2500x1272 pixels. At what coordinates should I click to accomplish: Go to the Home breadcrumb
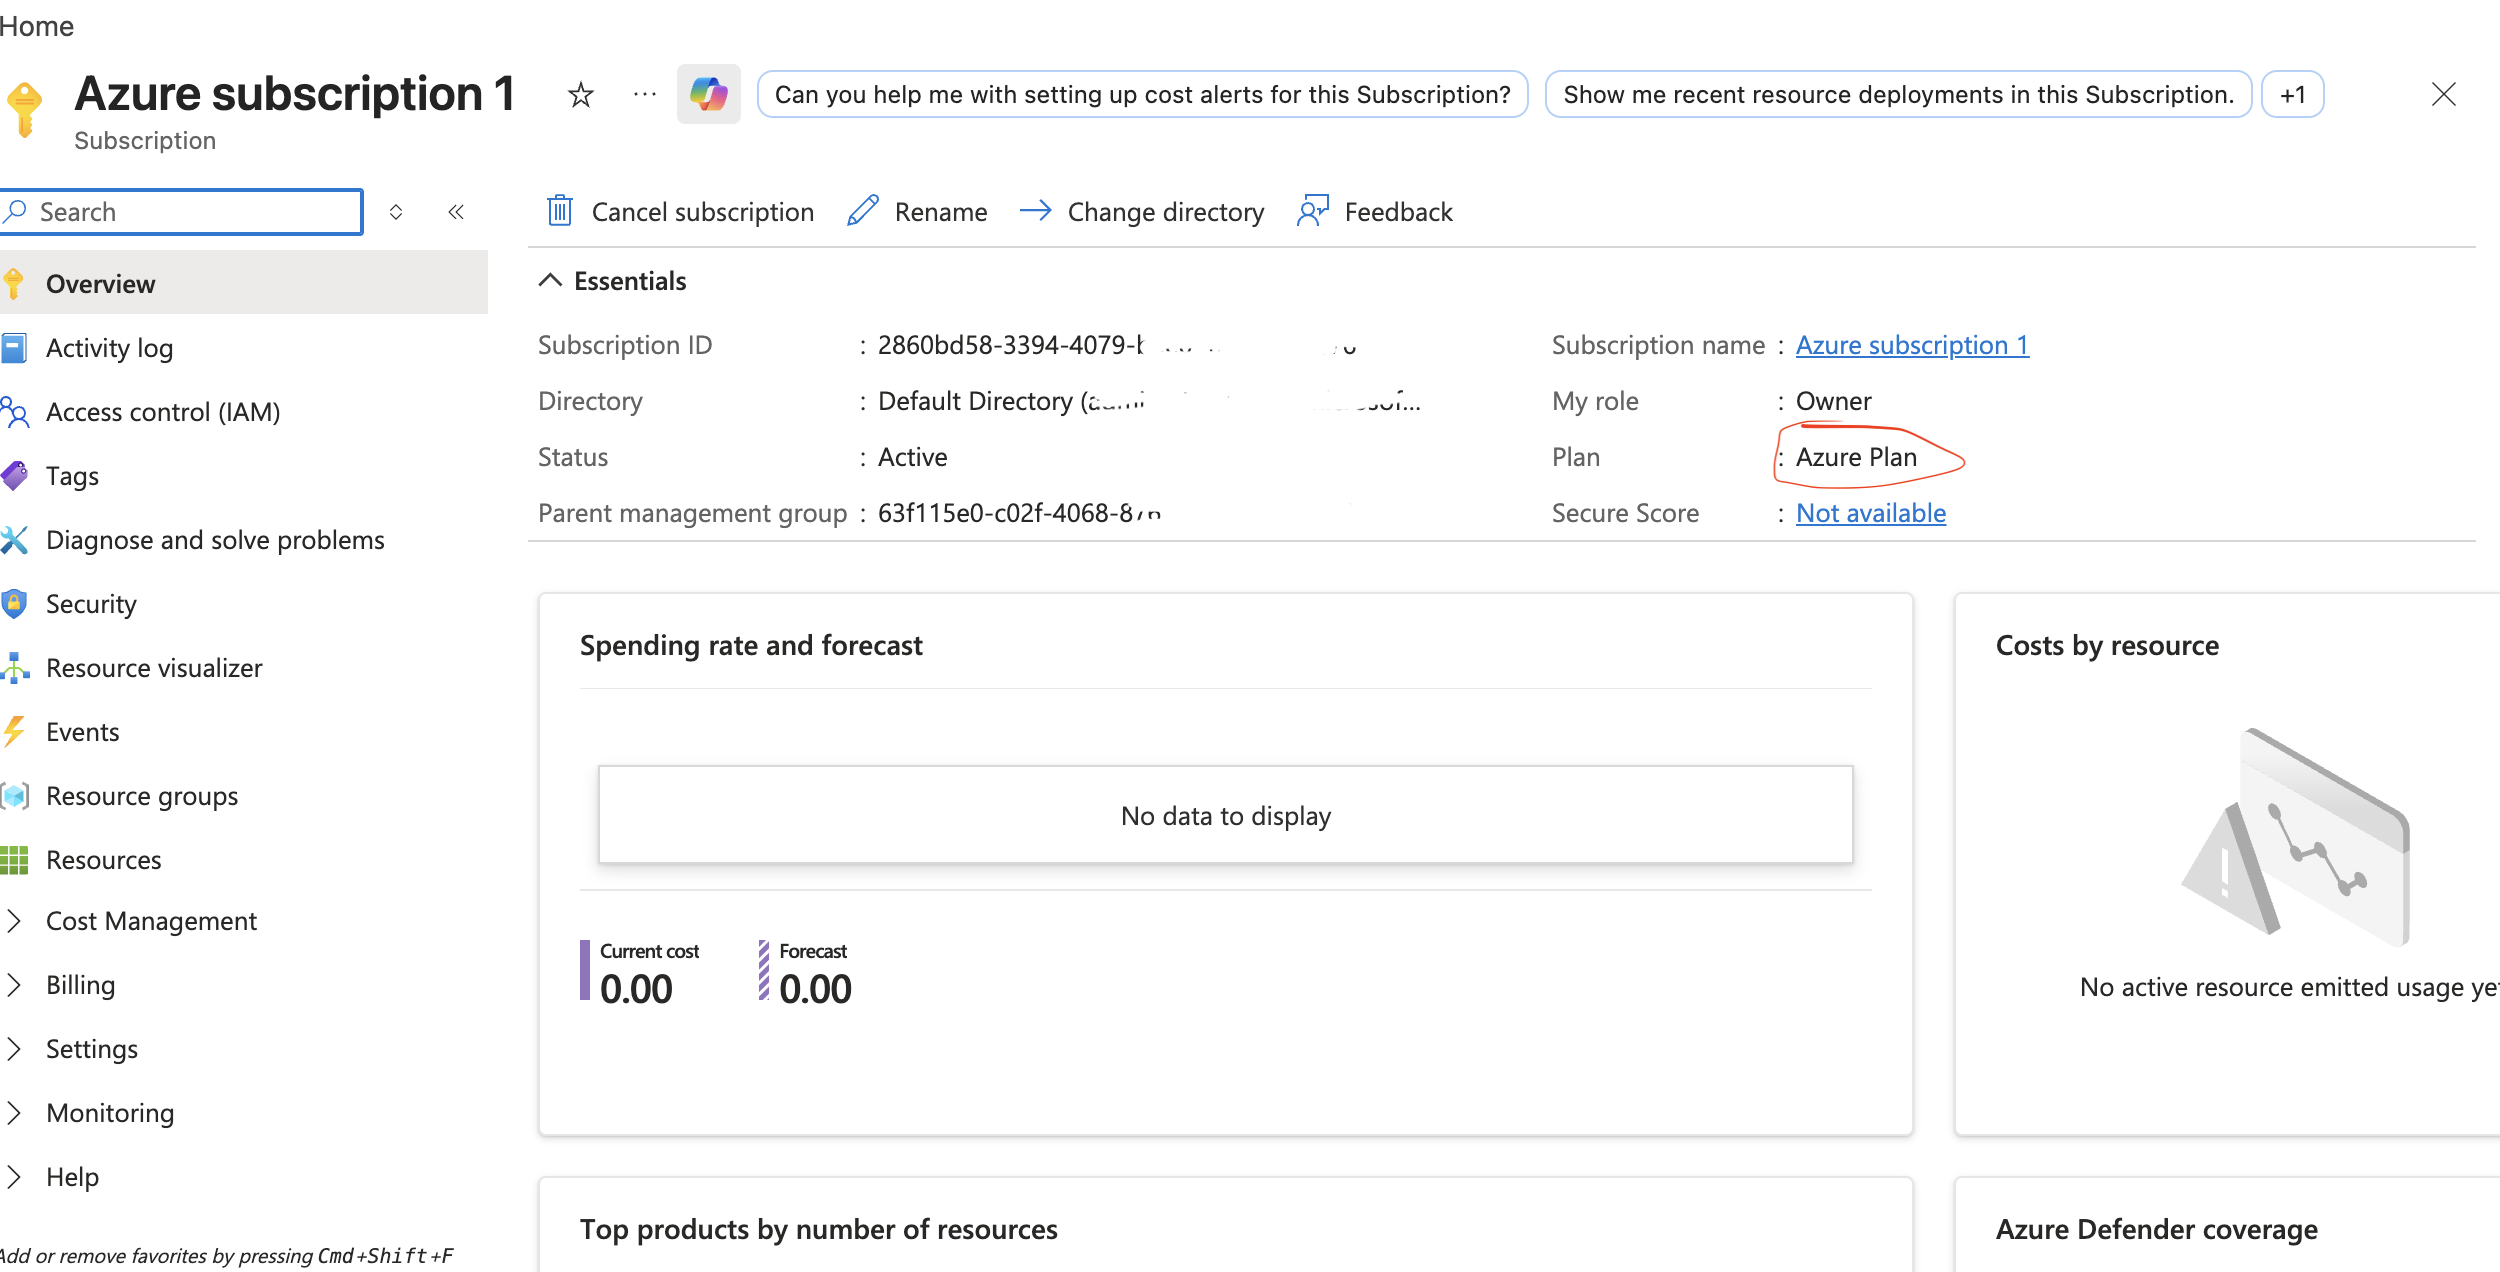(x=37, y=26)
